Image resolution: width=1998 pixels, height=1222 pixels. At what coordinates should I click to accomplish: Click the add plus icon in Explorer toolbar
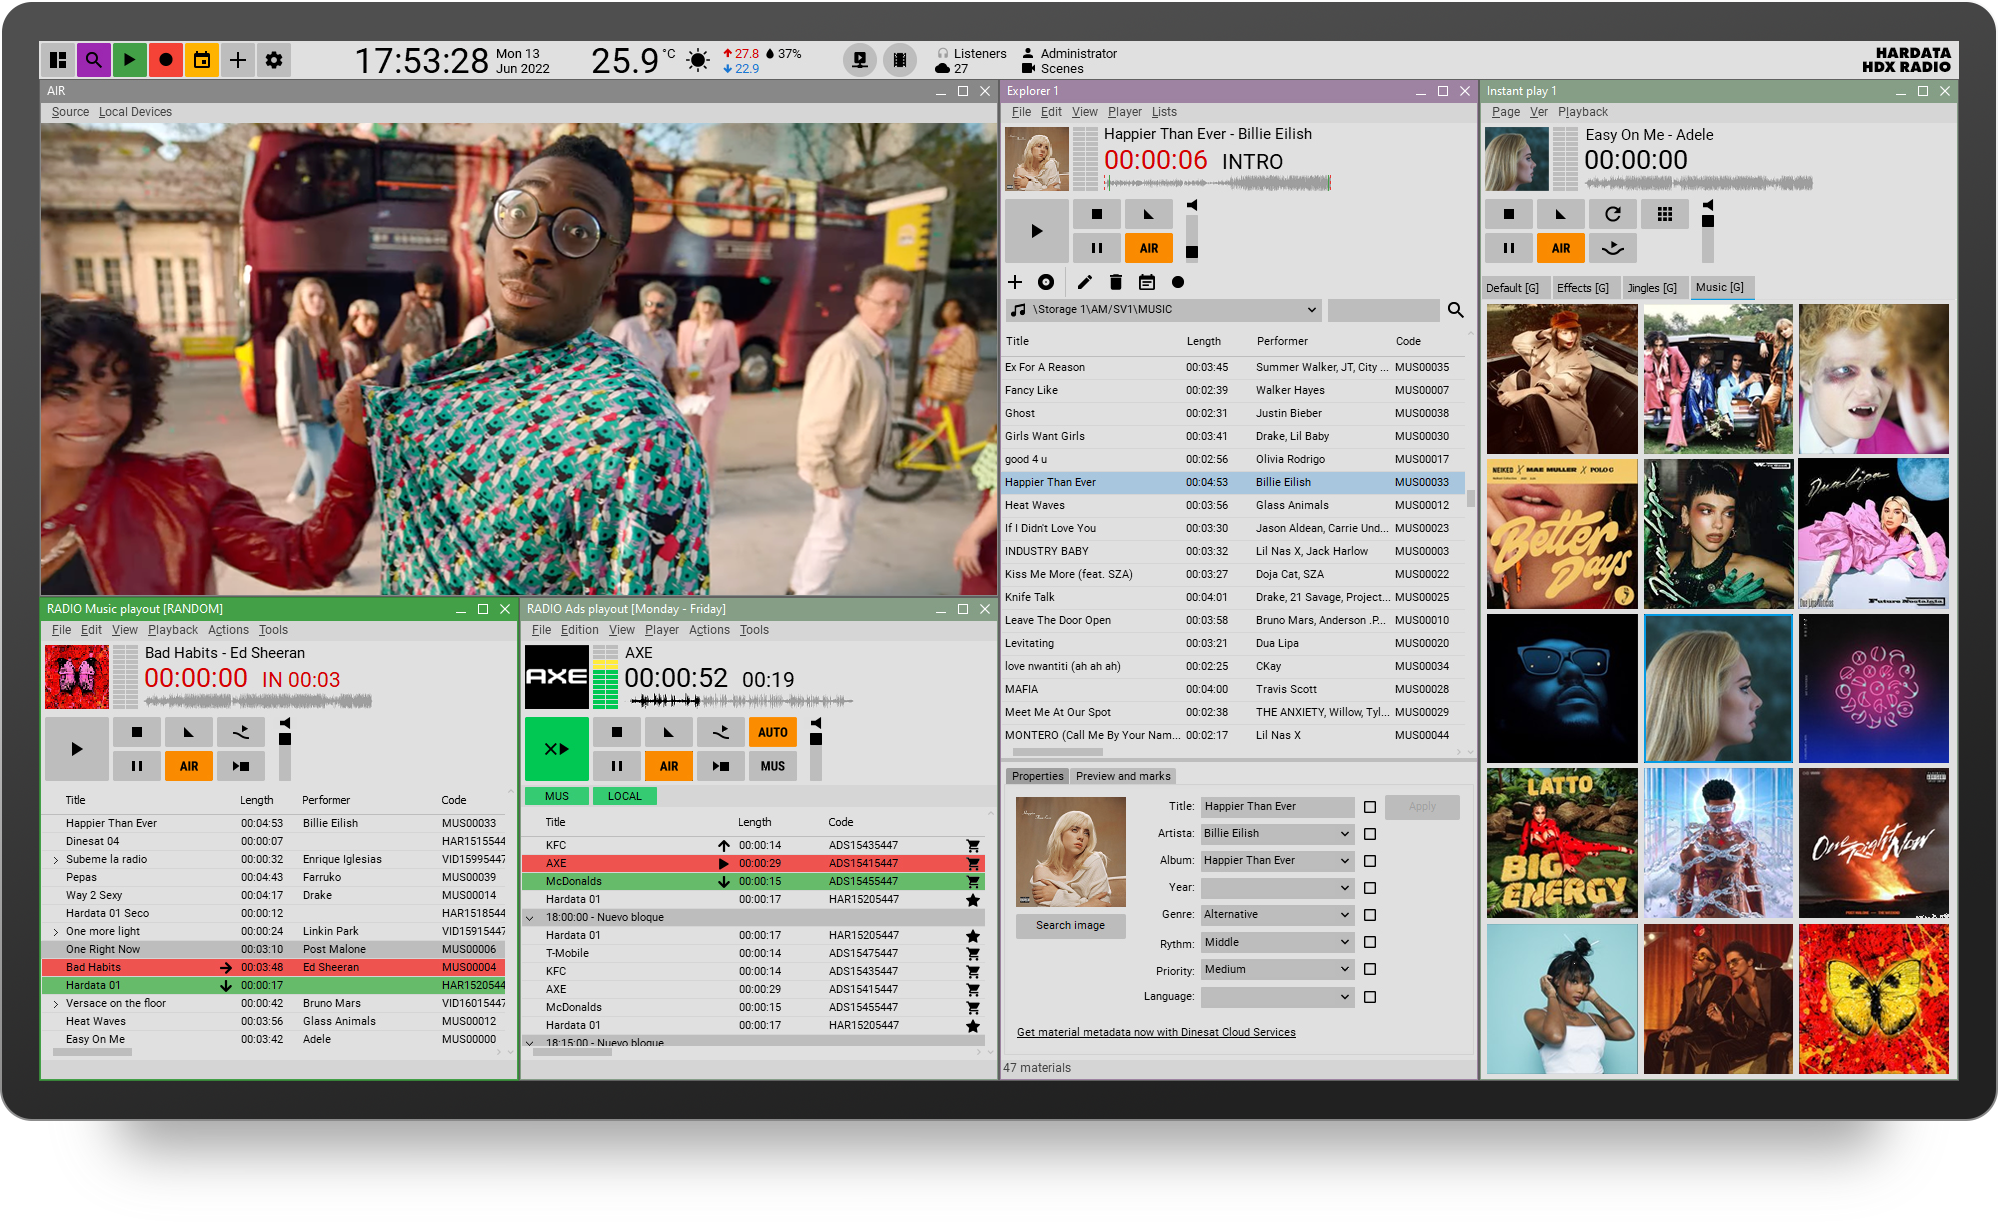[x=1015, y=282]
